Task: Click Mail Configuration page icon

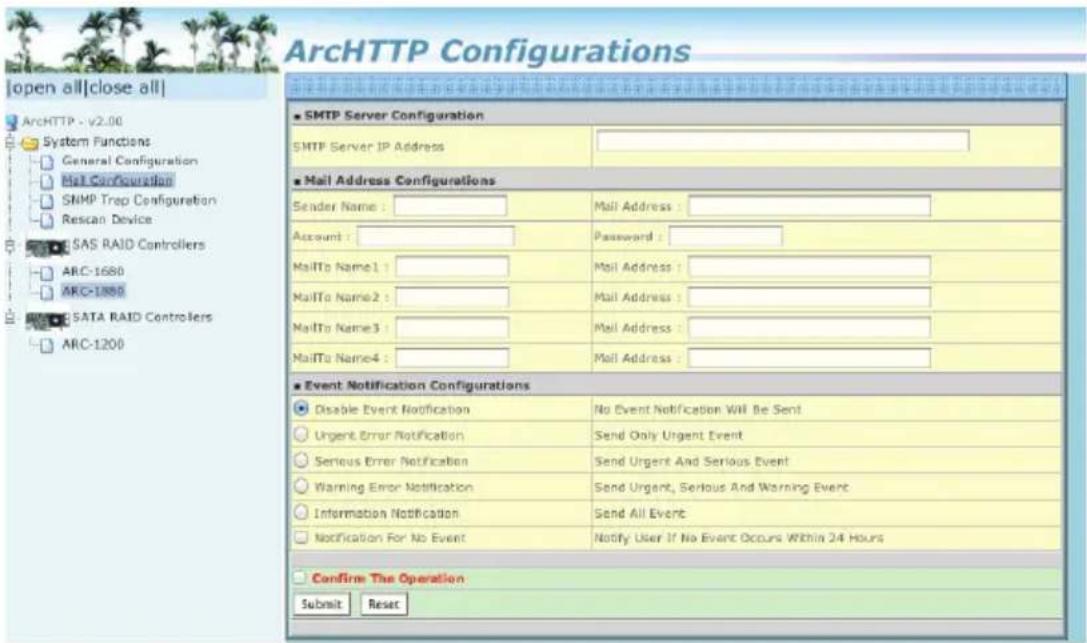Action: coord(46,182)
